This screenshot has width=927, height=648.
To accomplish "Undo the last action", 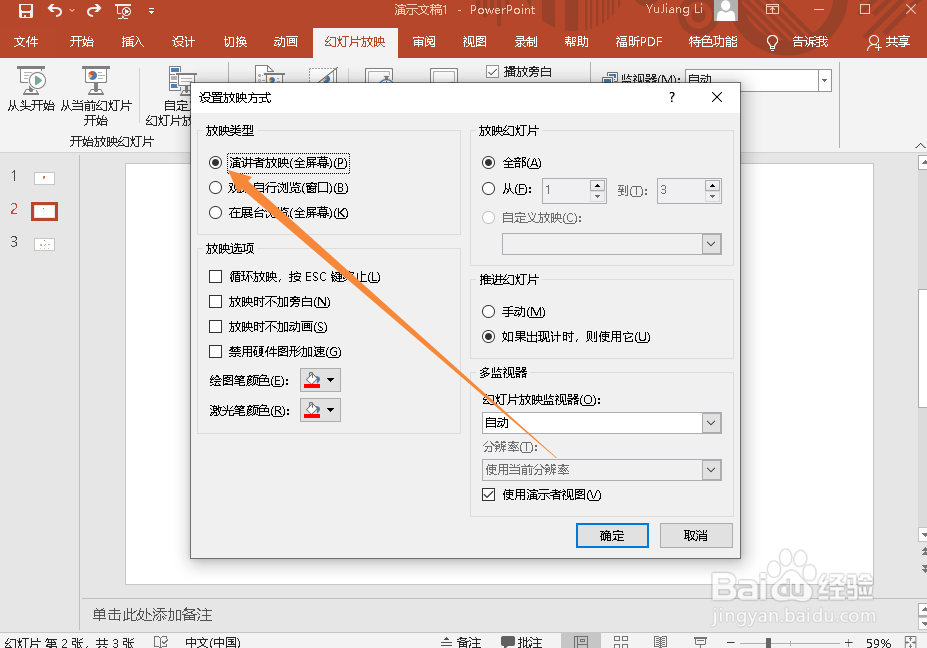I will tap(55, 10).
